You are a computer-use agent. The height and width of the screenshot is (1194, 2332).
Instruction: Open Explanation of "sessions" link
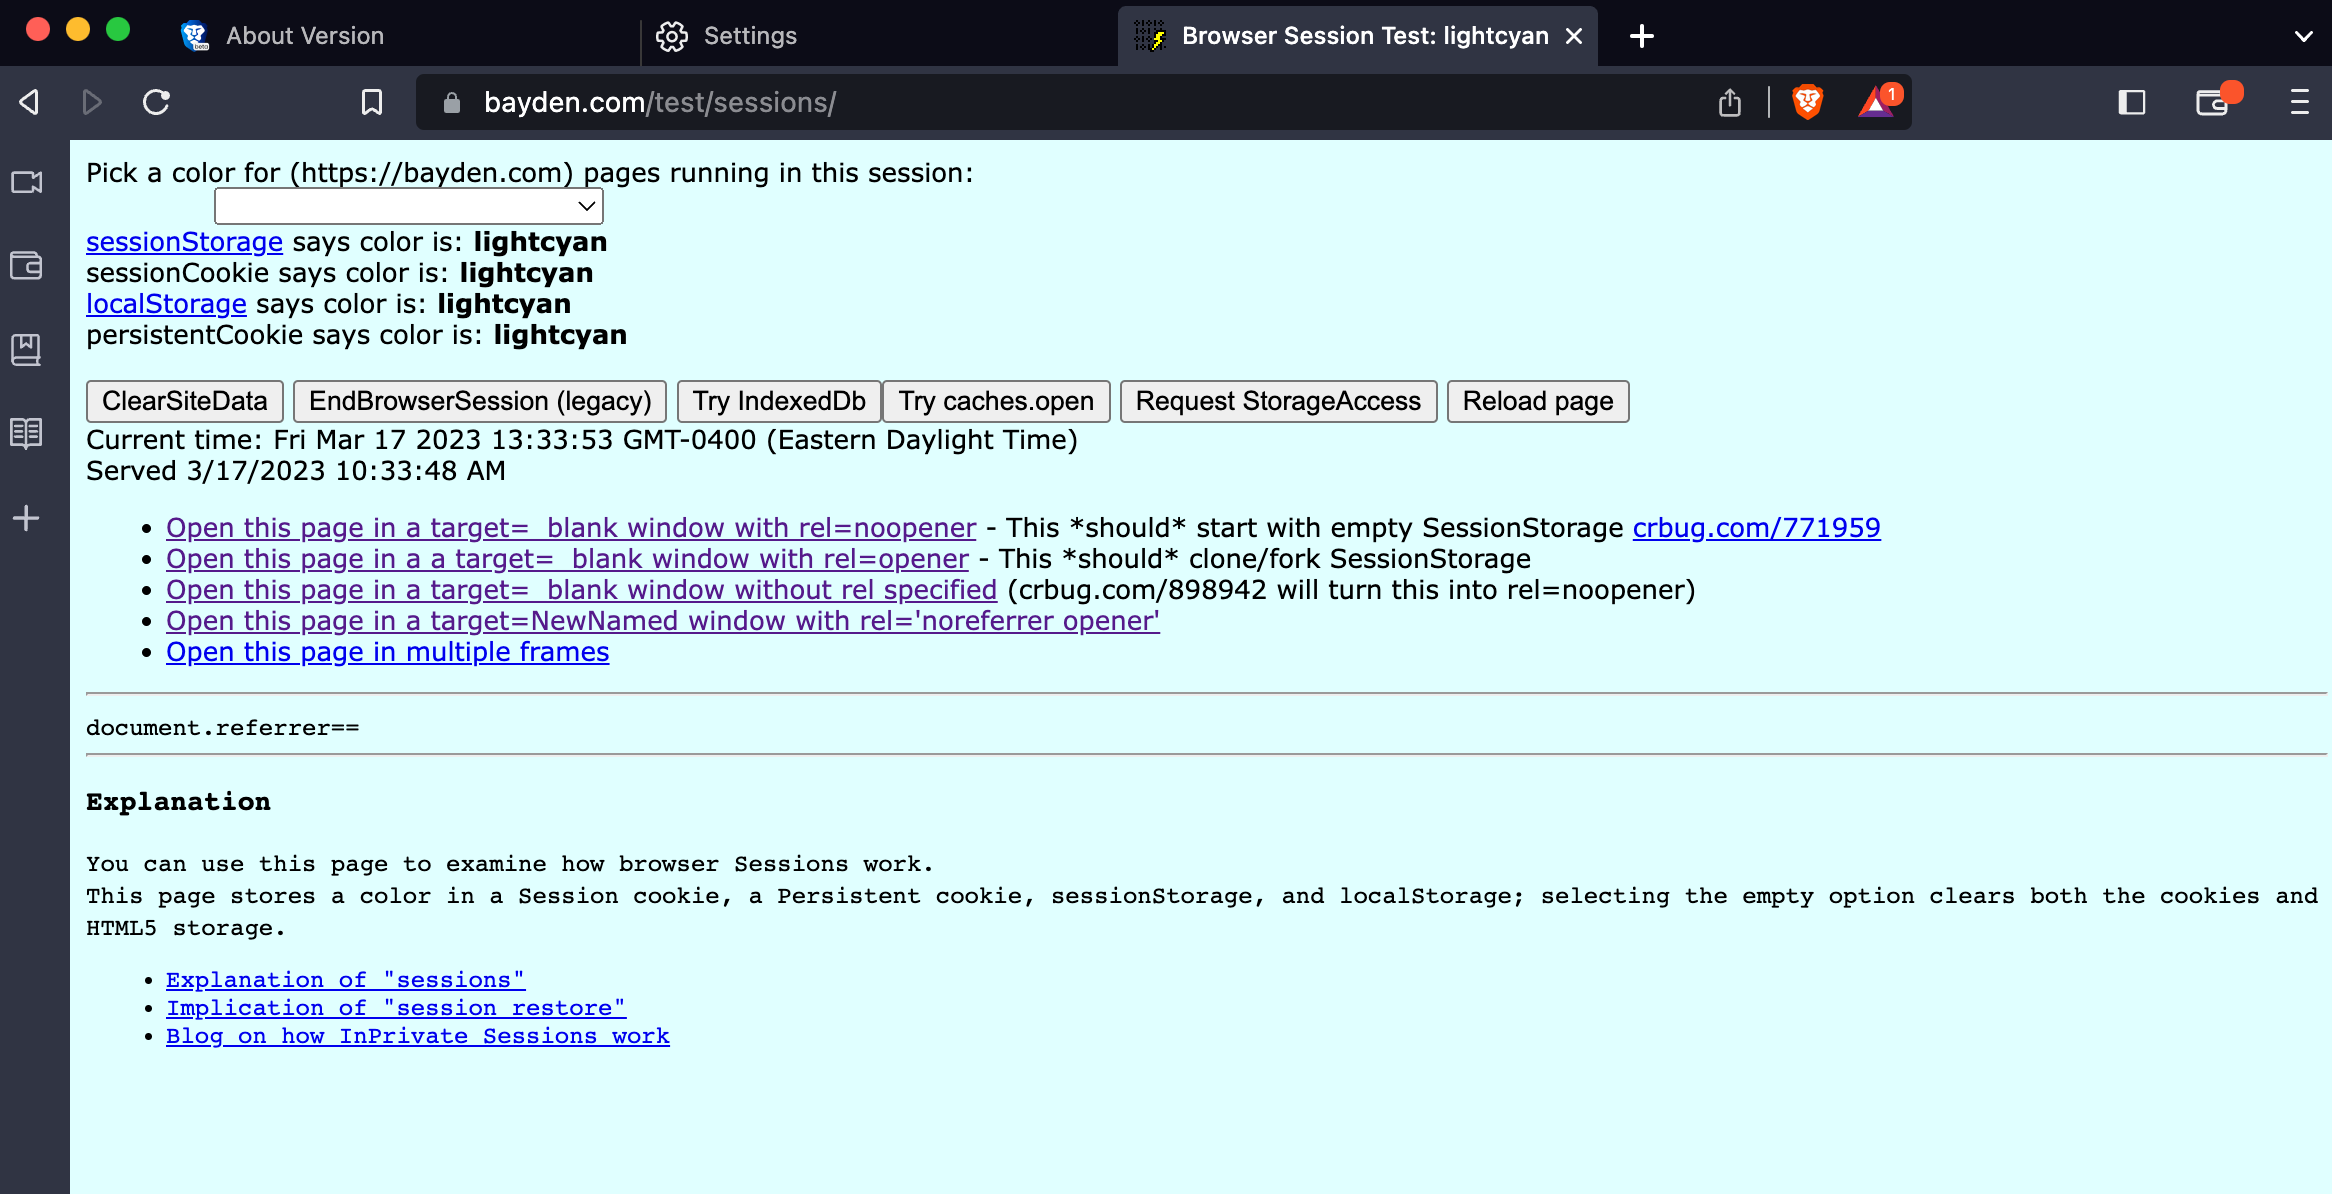coord(345,980)
